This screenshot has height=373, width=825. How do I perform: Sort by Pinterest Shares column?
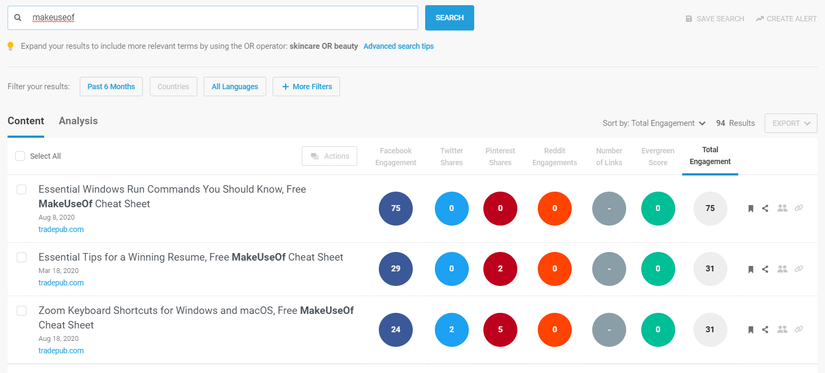point(500,157)
